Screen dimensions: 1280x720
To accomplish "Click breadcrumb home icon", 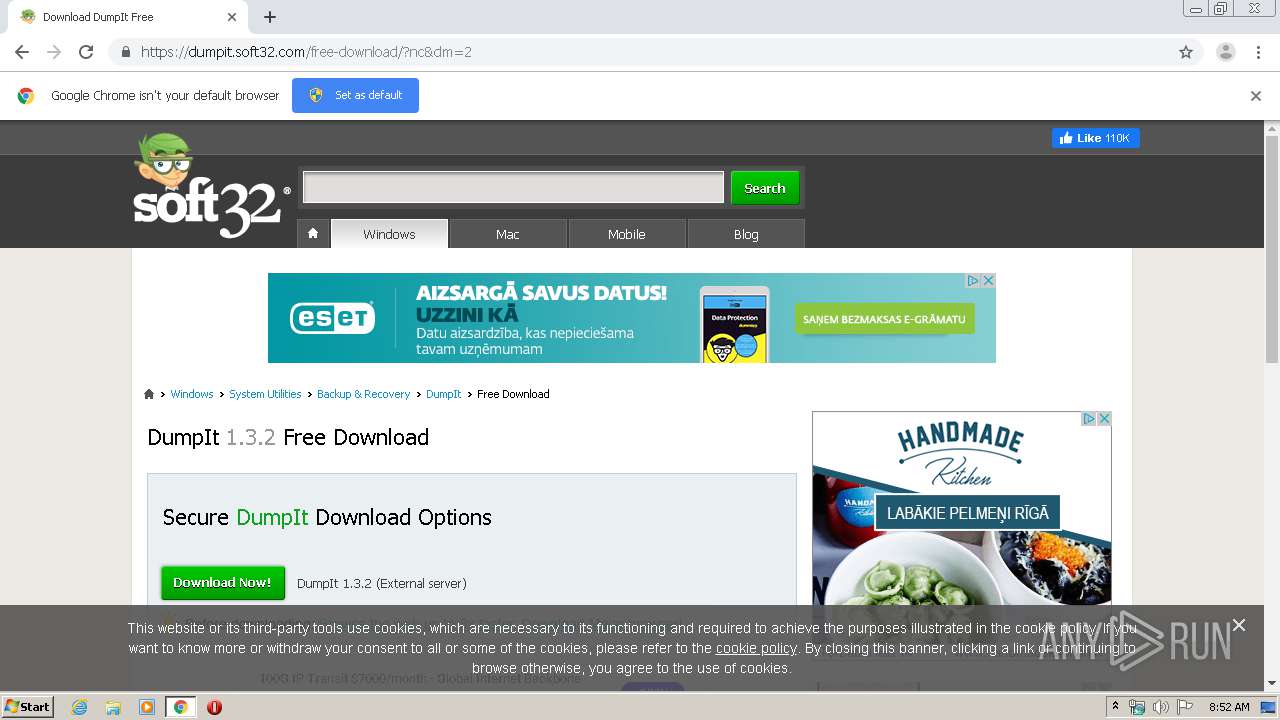I will [149, 394].
